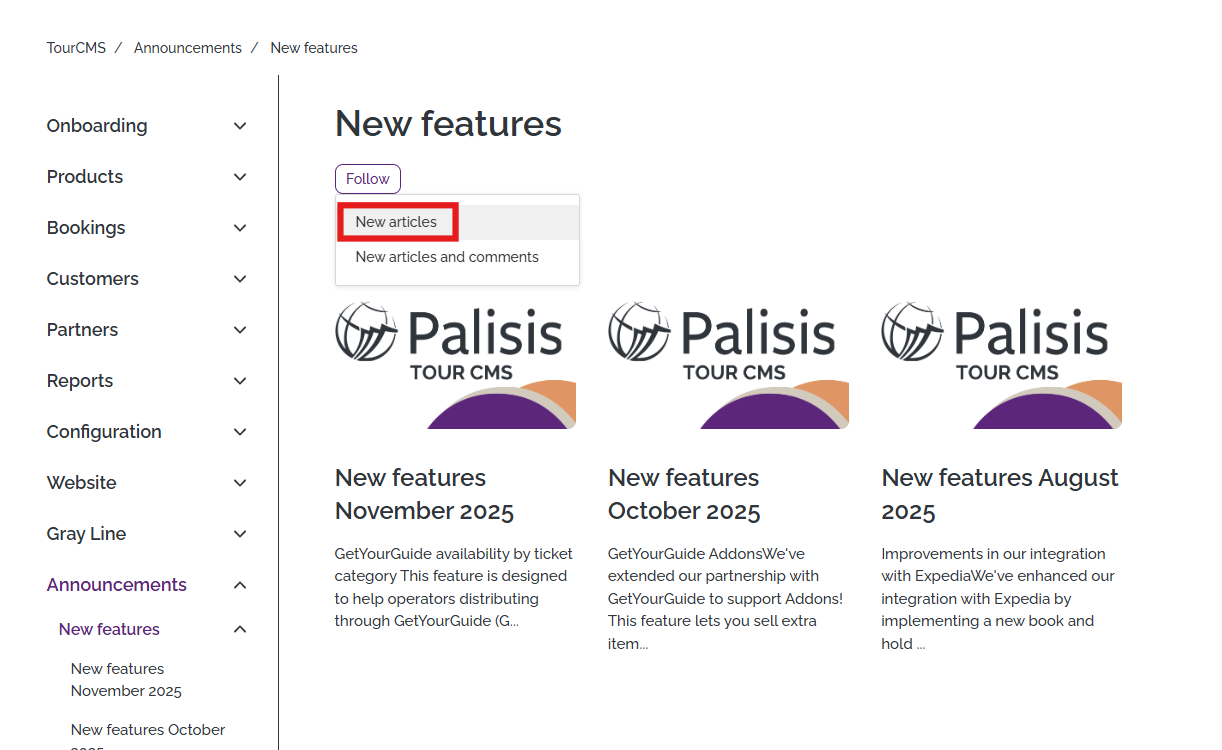
Task: Click GetYourGuide Addons excerpt text
Action: pyautogui.click(x=726, y=598)
